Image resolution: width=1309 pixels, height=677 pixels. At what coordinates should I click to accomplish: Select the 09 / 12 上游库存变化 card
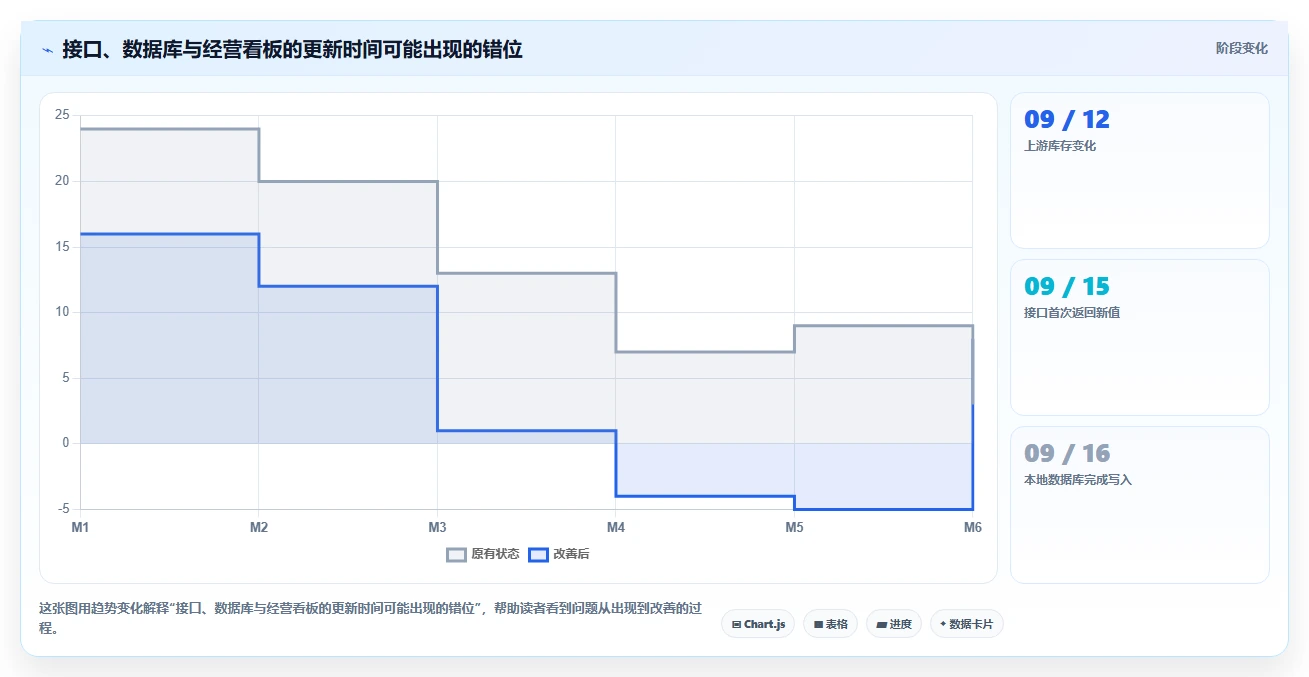(x=1140, y=170)
